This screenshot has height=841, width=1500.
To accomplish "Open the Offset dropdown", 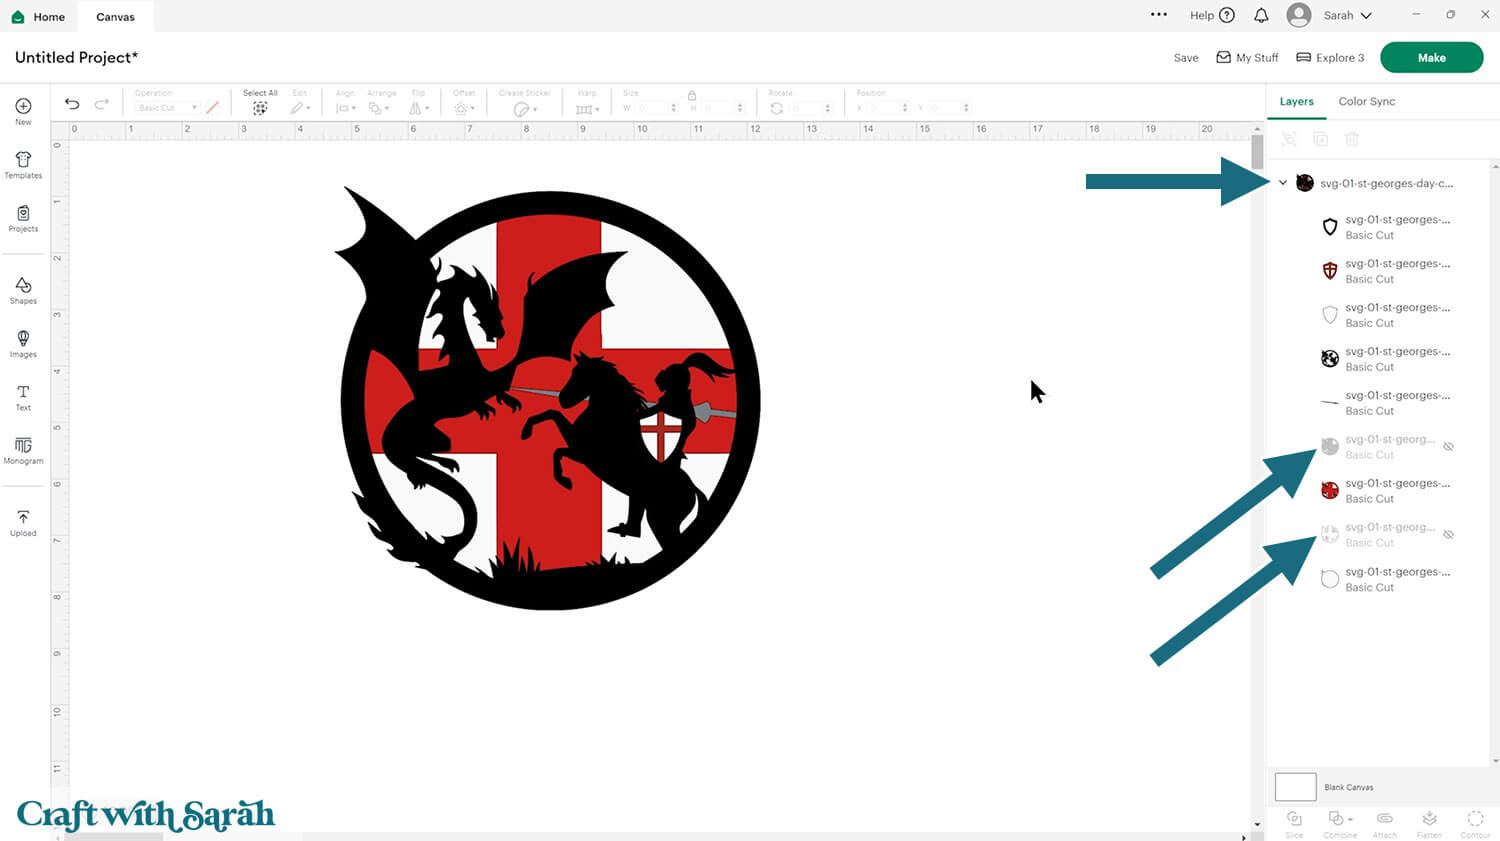I will pos(464,108).
